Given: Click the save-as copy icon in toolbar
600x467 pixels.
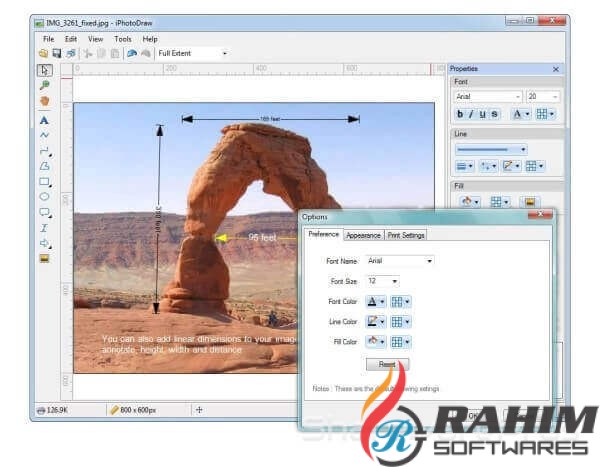Looking at the screenshot, I should [x=71, y=53].
